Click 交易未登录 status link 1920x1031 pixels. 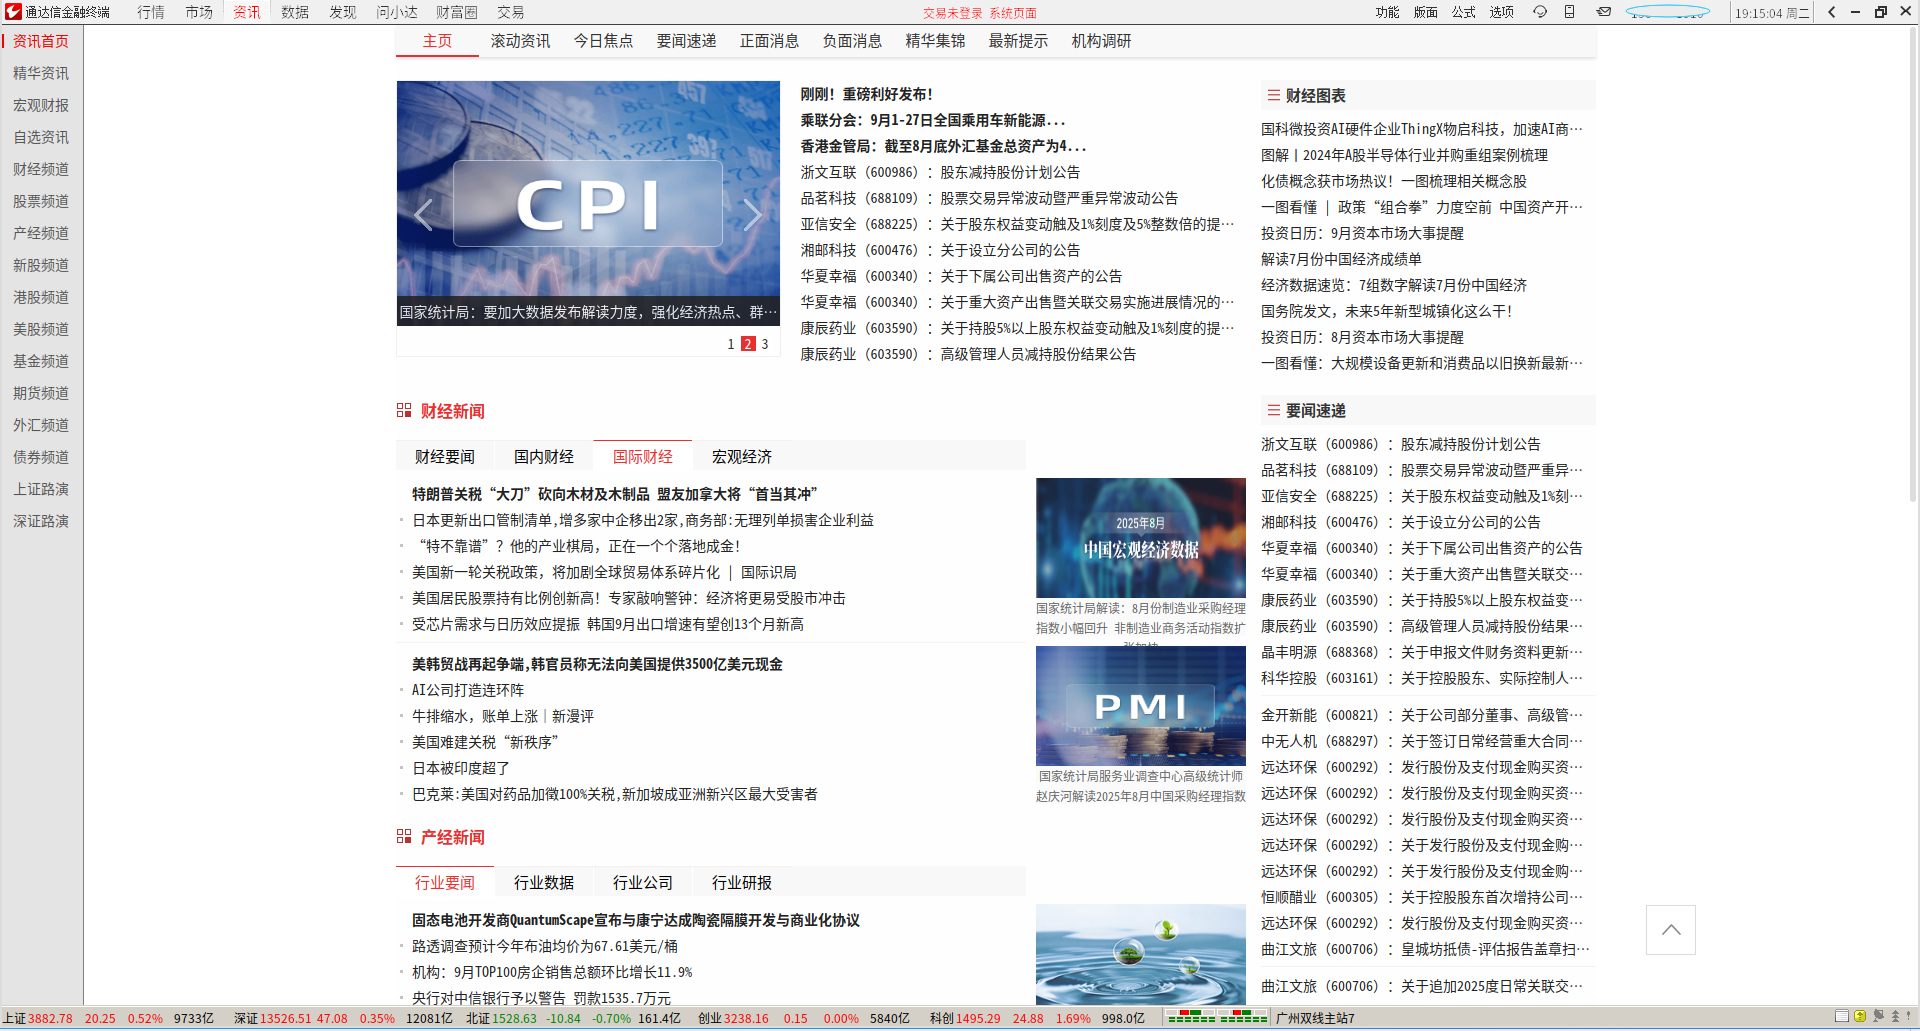tap(953, 13)
